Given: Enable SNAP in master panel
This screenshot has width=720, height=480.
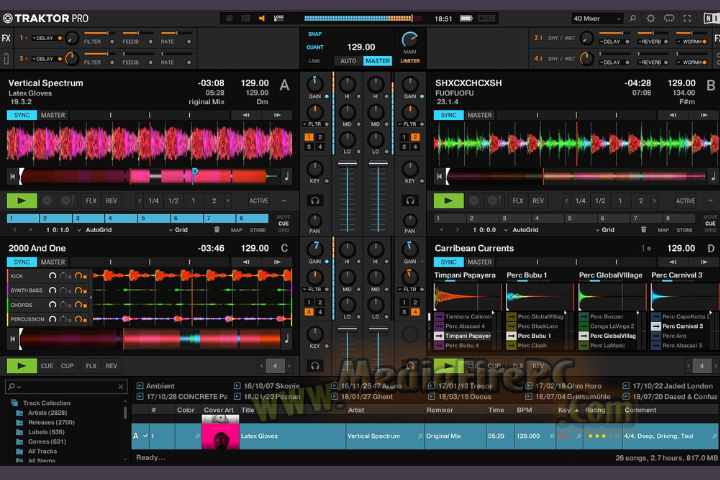Looking at the screenshot, I should (315, 34).
